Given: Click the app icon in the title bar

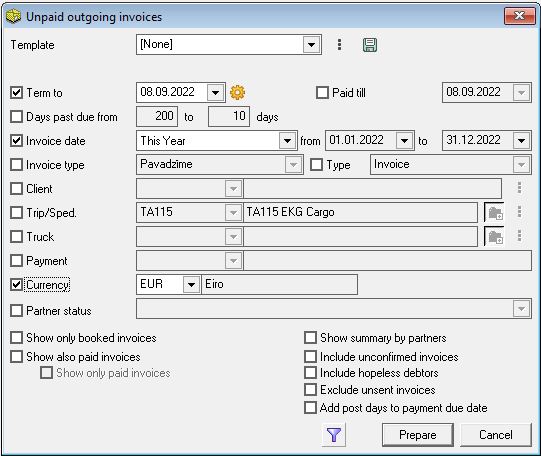Looking at the screenshot, I should [13, 16].
